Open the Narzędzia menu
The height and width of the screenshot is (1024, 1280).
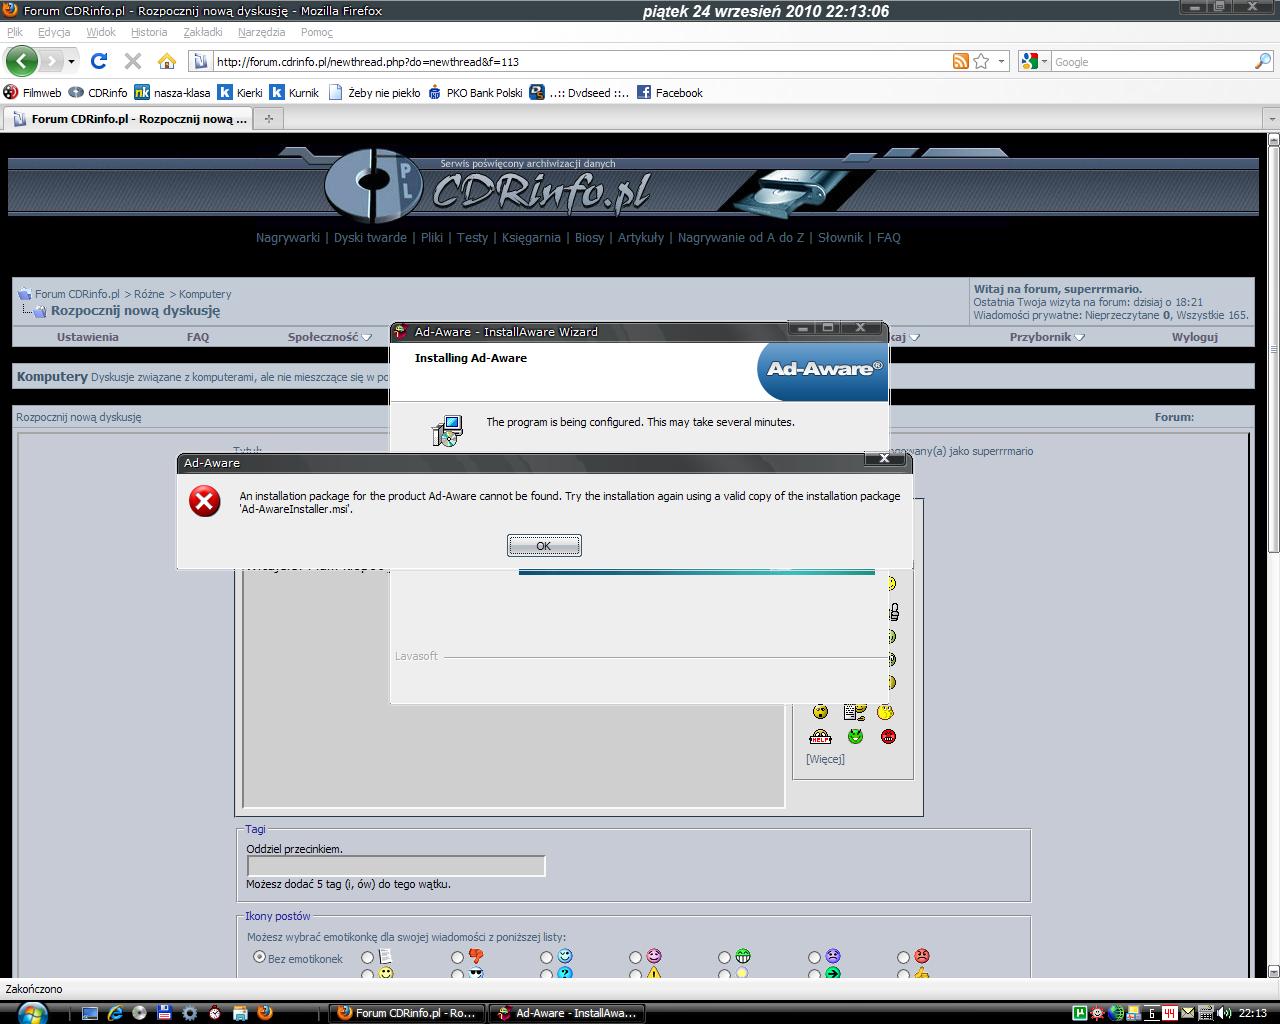pos(262,32)
